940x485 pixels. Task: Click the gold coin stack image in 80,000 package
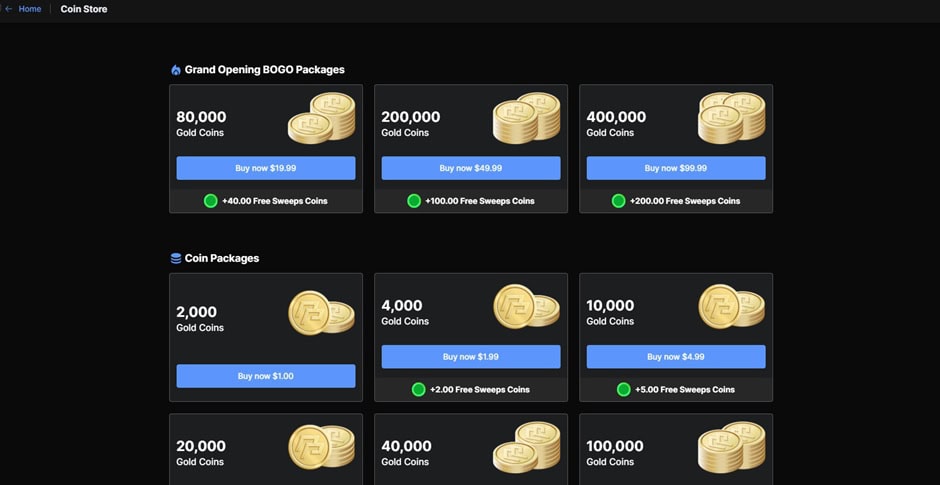tap(322, 117)
